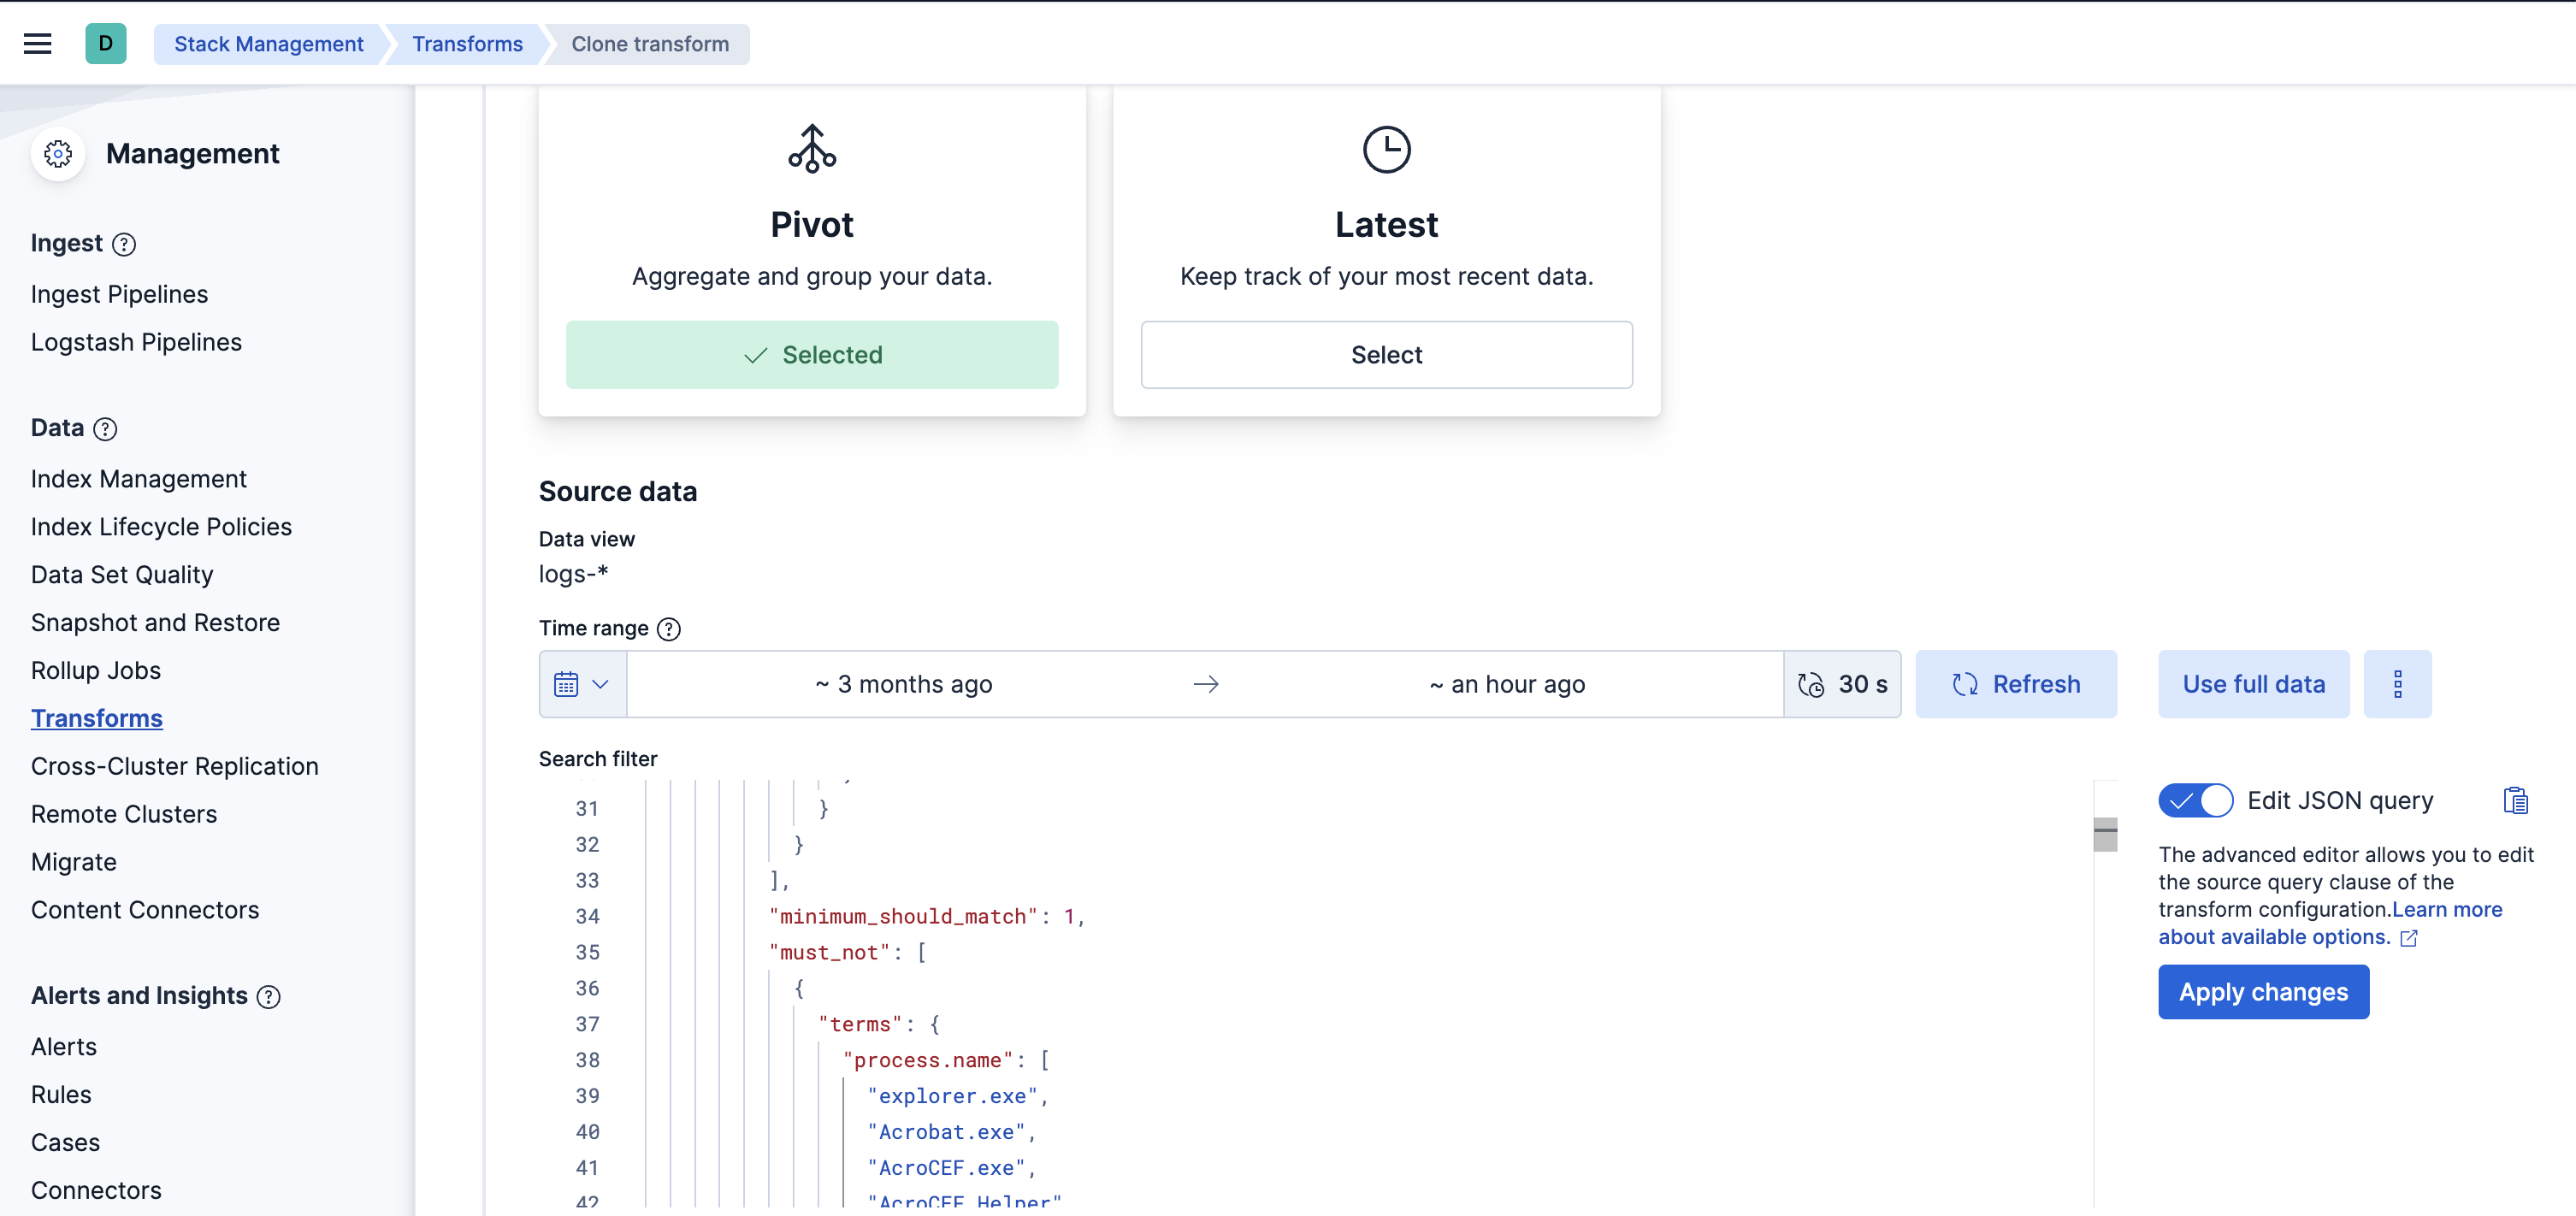Toggle the Edit JSON query switch

point(2195,801)
